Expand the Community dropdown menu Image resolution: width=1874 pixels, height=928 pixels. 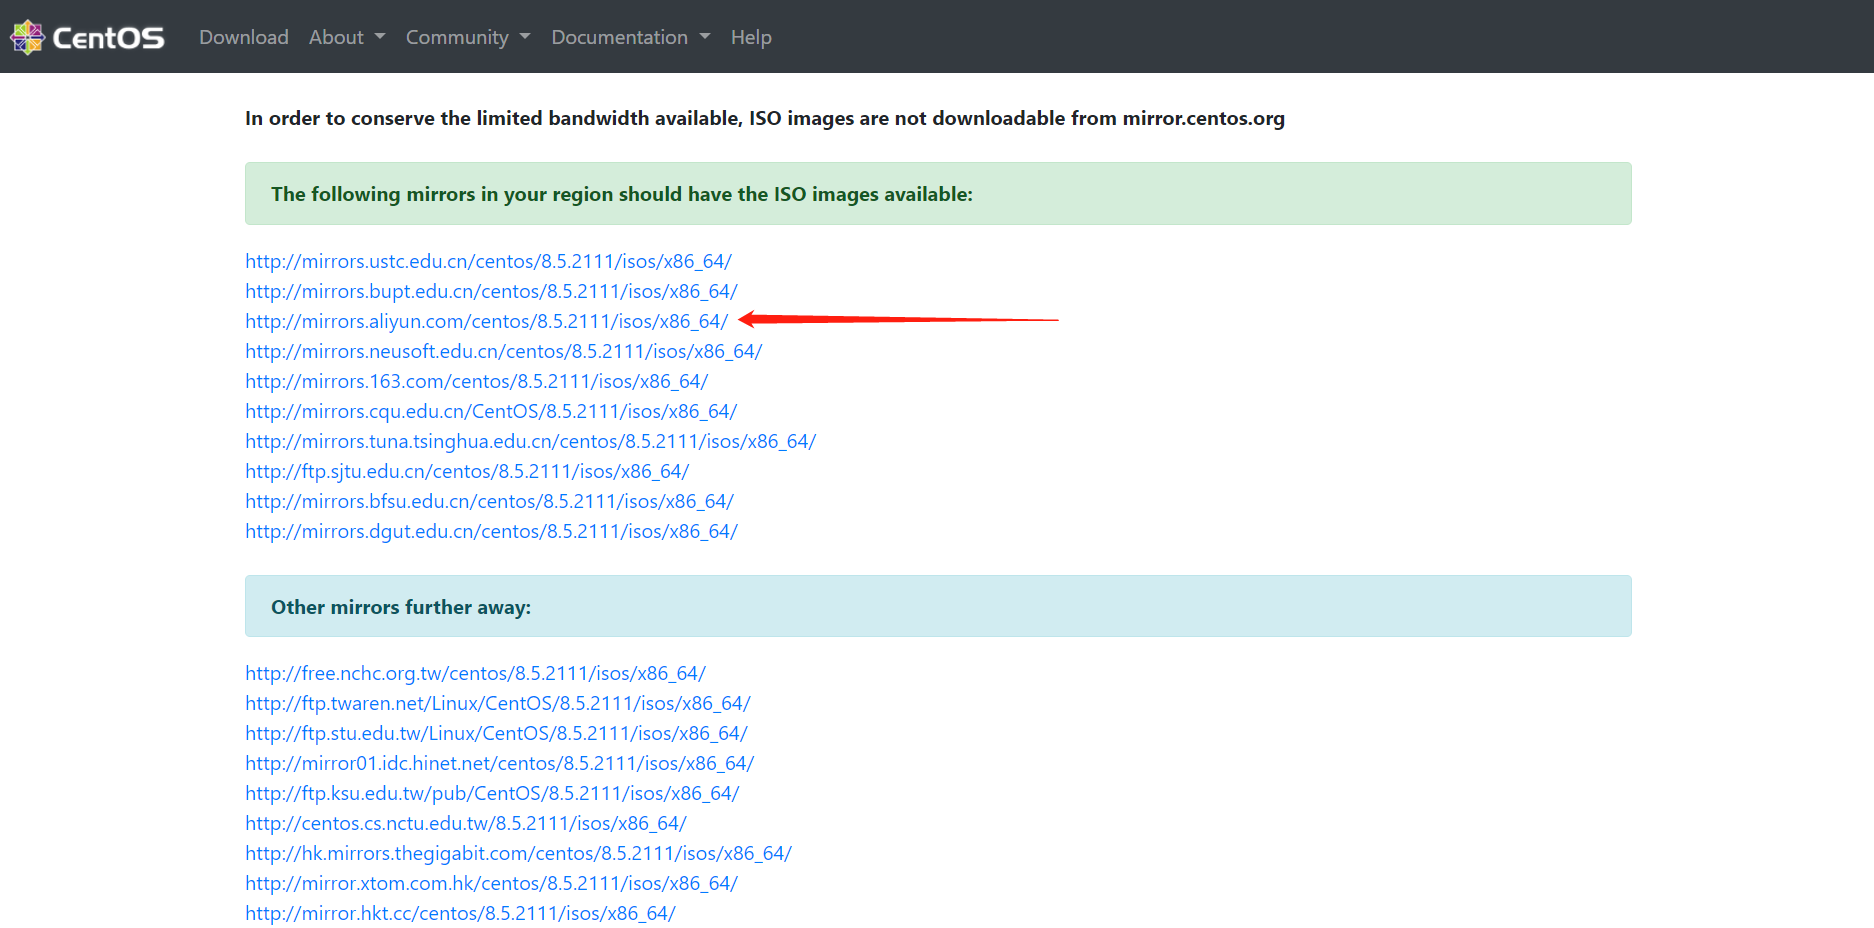(468, 37)
